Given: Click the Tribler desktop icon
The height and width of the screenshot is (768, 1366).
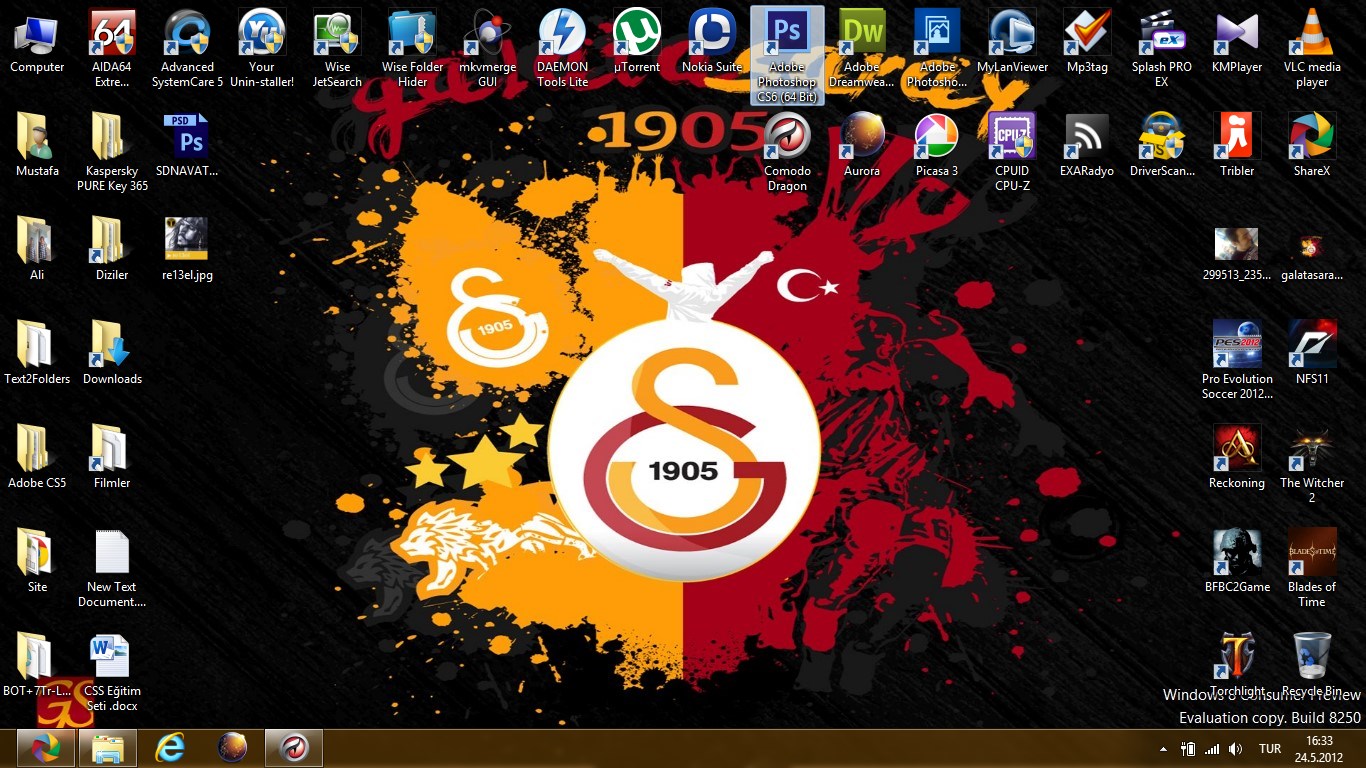Looking at the screenshot, I should click(x=1237, y=146).
